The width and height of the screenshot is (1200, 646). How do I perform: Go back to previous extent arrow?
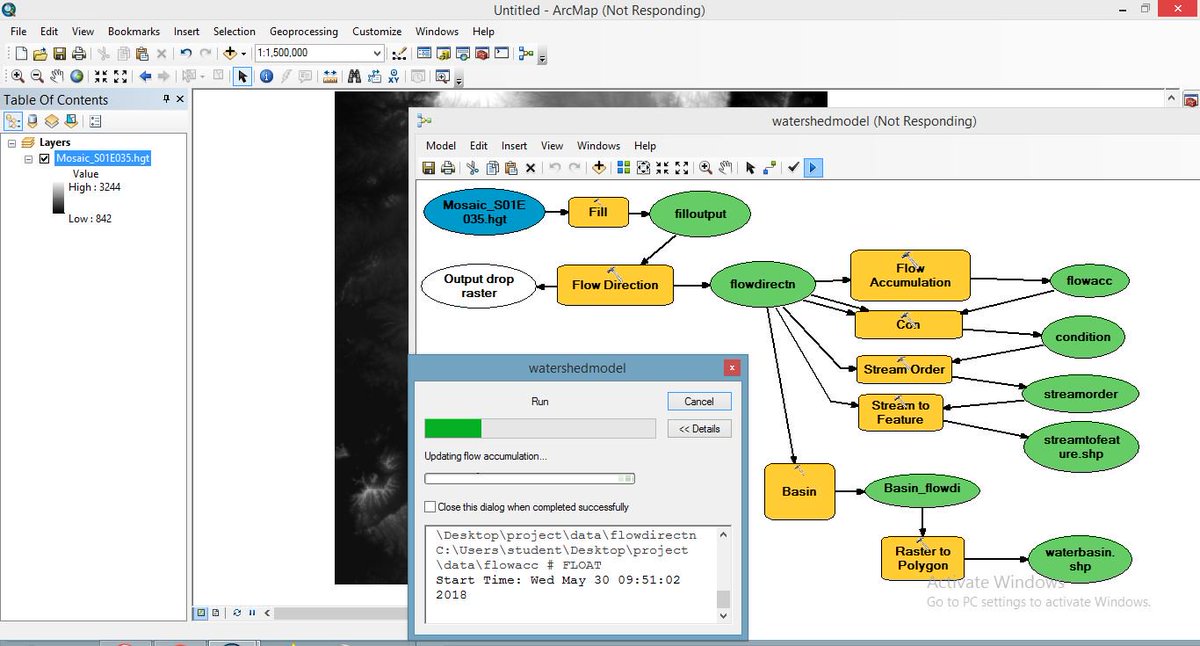coord(145,76)
